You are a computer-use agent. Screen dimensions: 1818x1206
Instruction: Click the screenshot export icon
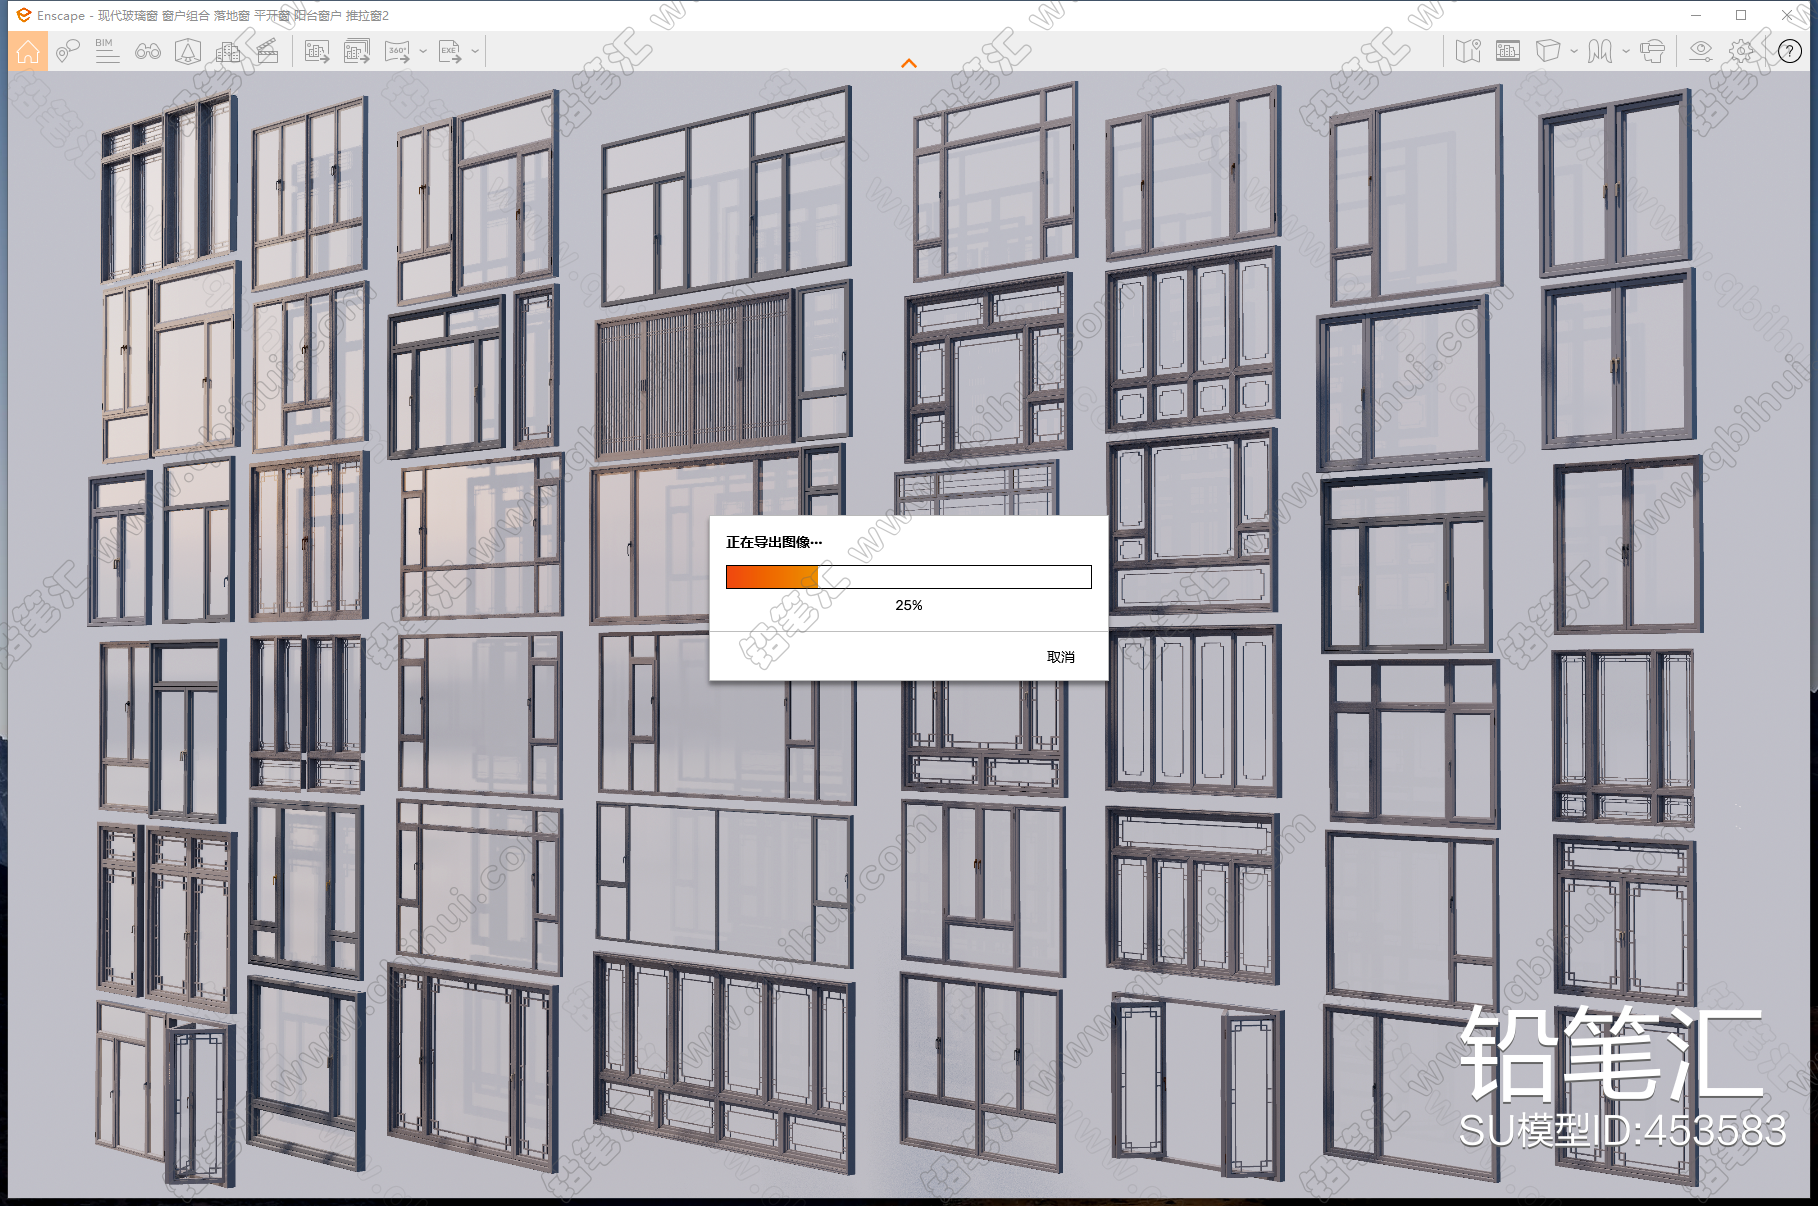[x=317, y=52]
